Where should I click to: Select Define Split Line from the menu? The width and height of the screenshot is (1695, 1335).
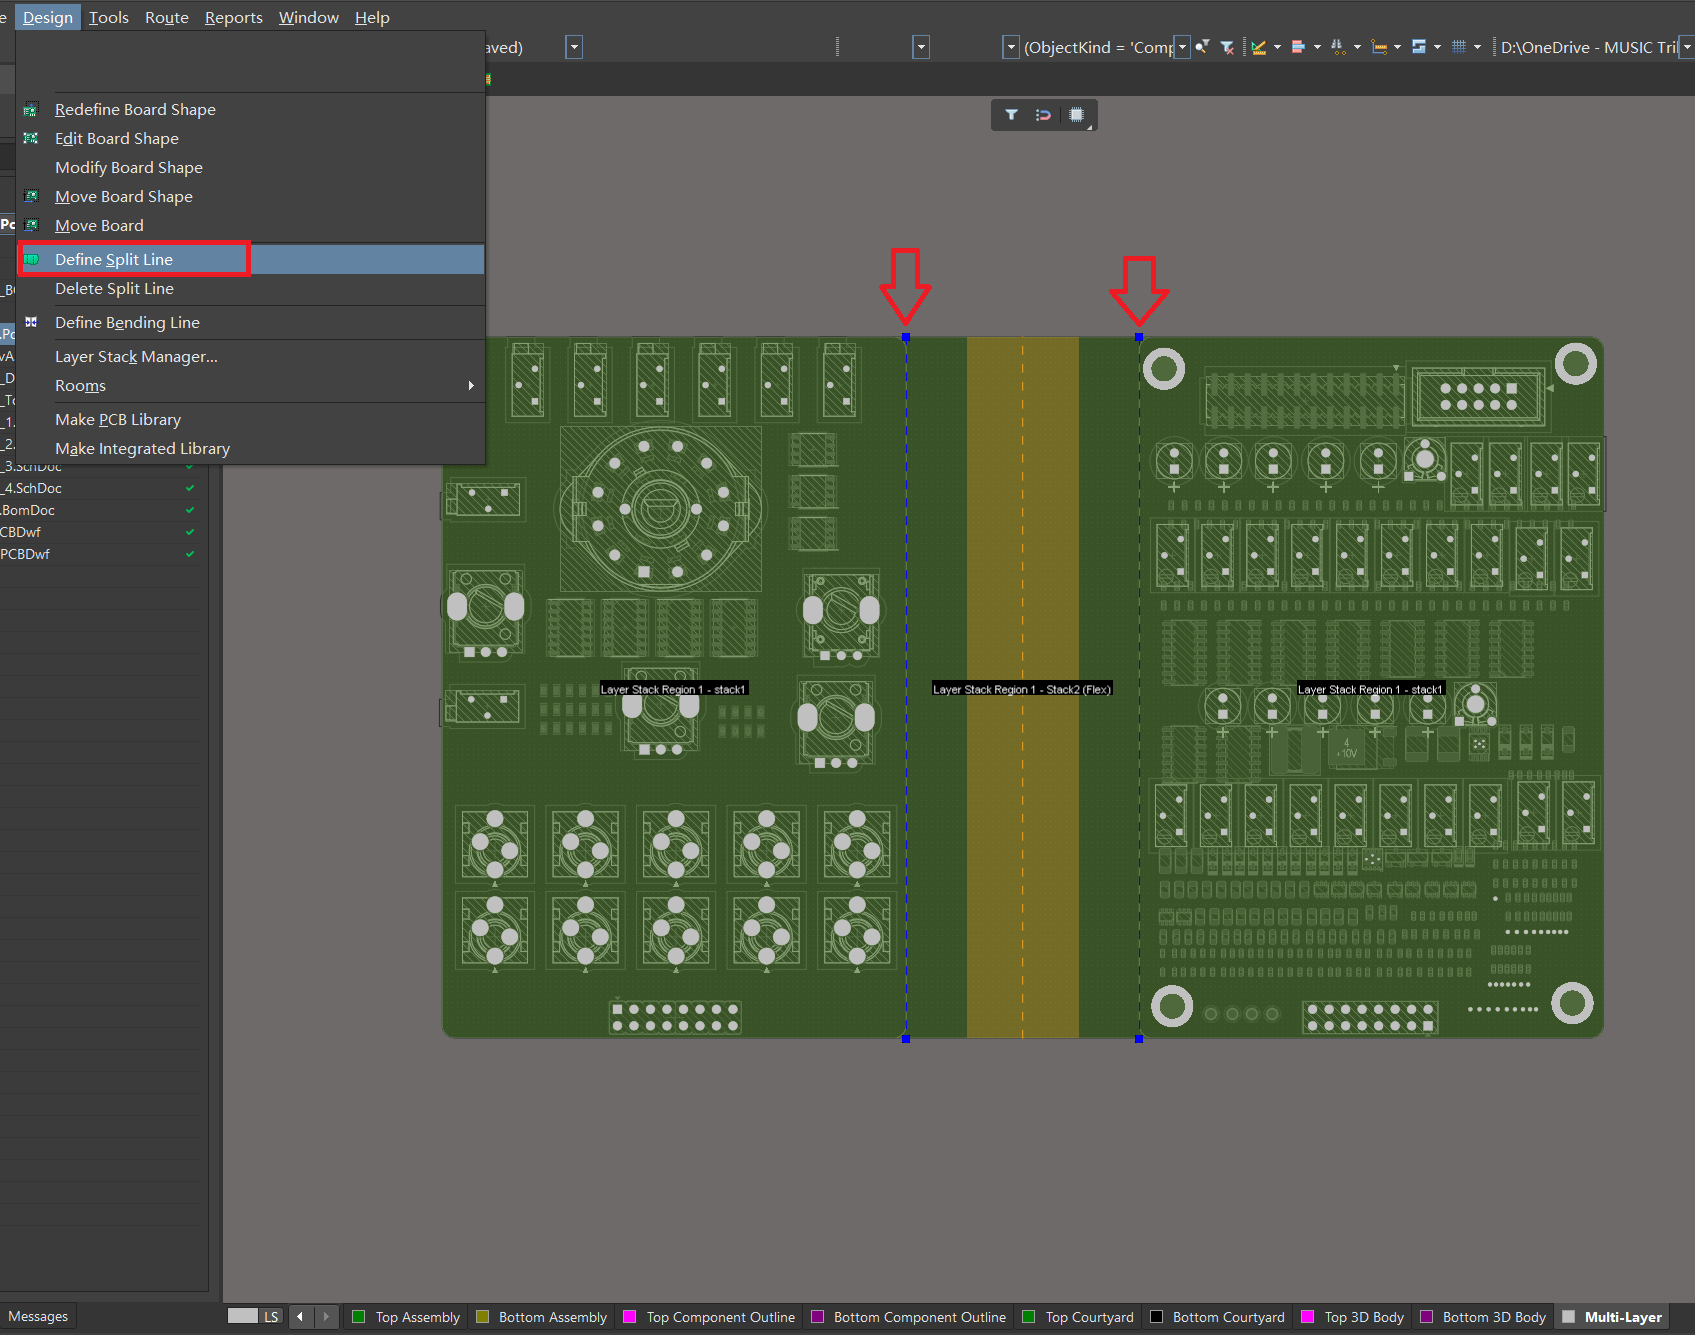click(x=113, y=259)
